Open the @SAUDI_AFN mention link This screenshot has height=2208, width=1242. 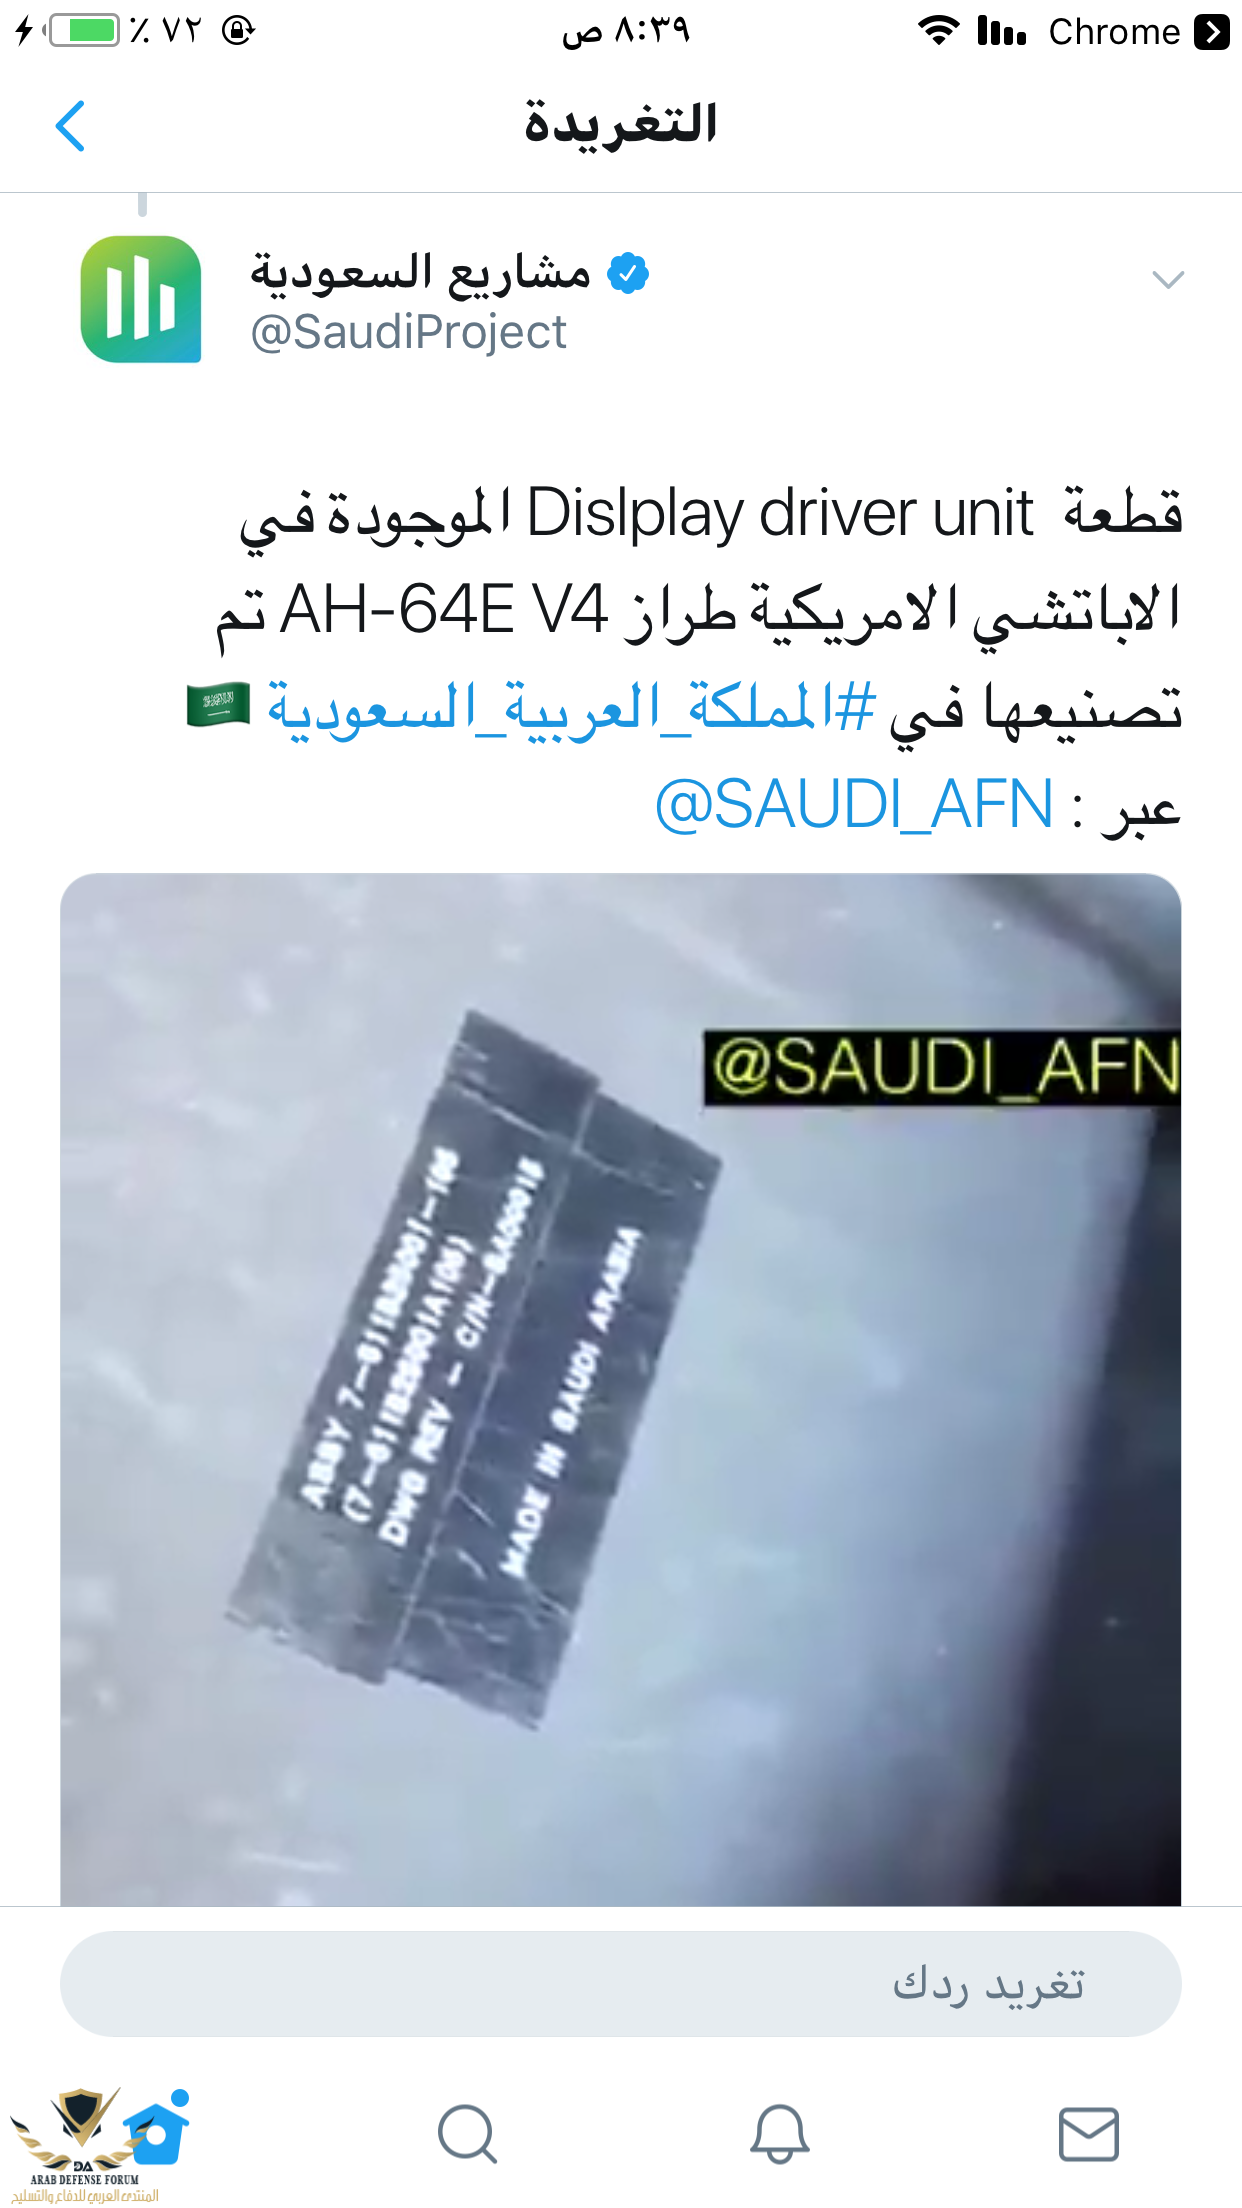click(x=854, y=804)
